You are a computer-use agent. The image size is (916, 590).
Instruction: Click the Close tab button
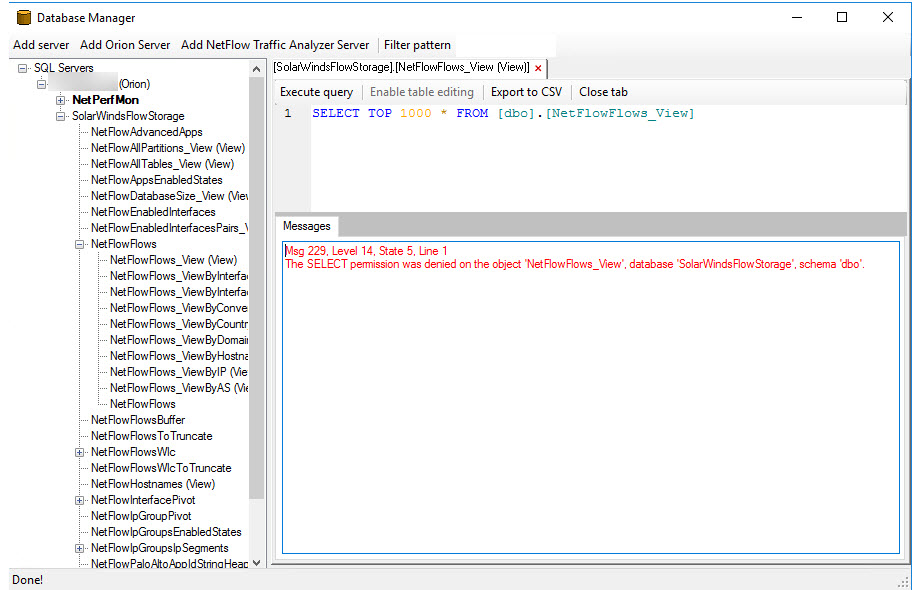pos(603,92)
